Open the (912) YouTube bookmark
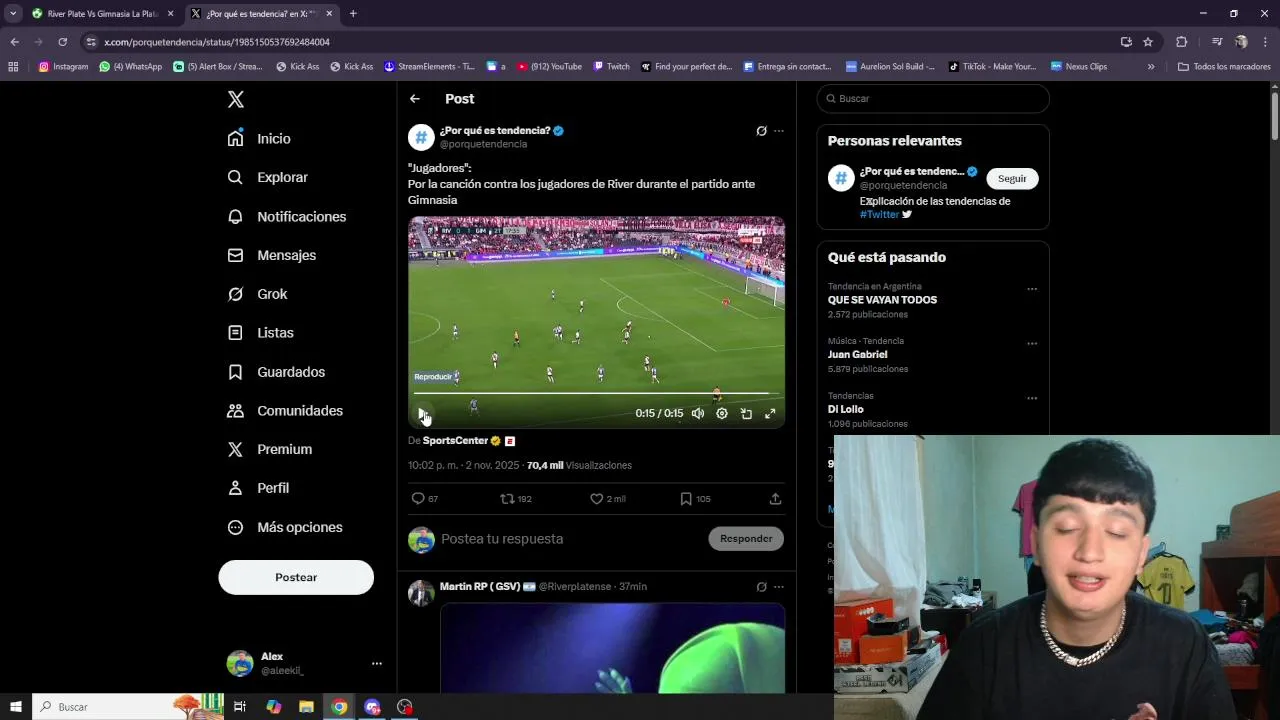The height and width of the screenshot is (720, 1280). click(549, 67)
